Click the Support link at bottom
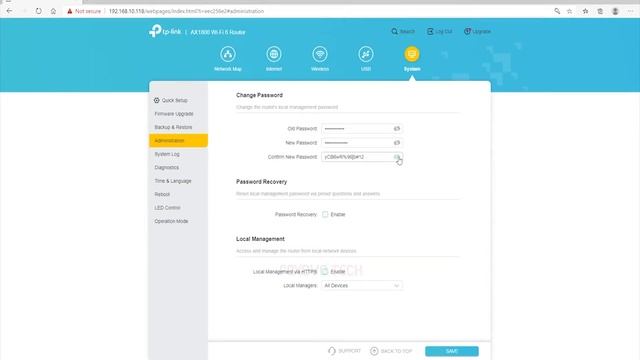 (x=344, y=351)
